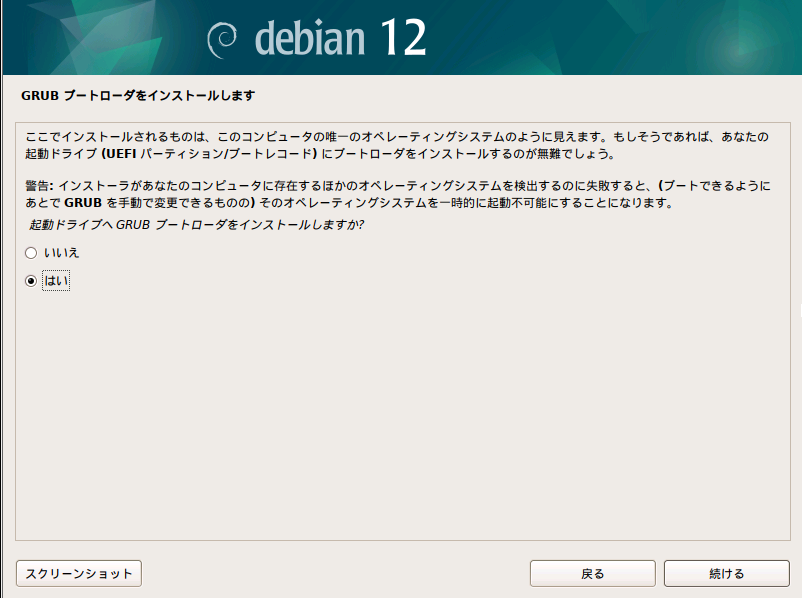Take a screenshot with the スクリーンショット button

79,573
